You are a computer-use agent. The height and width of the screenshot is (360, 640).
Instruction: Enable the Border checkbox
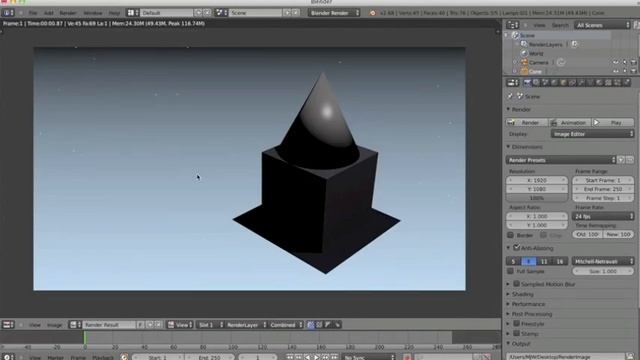coord(510,235)
